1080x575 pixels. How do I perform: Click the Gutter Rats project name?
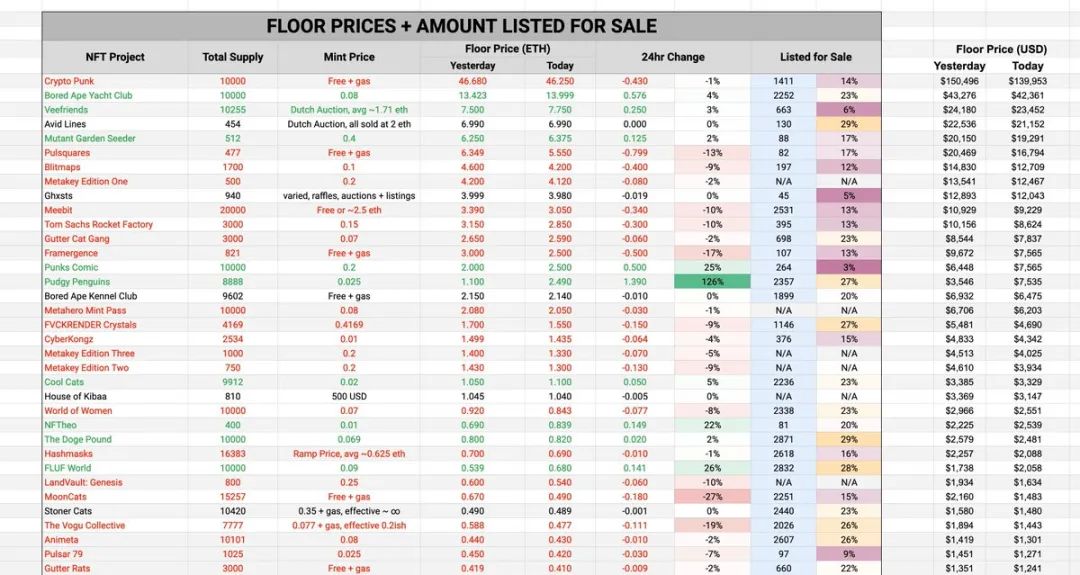[70, 569]
